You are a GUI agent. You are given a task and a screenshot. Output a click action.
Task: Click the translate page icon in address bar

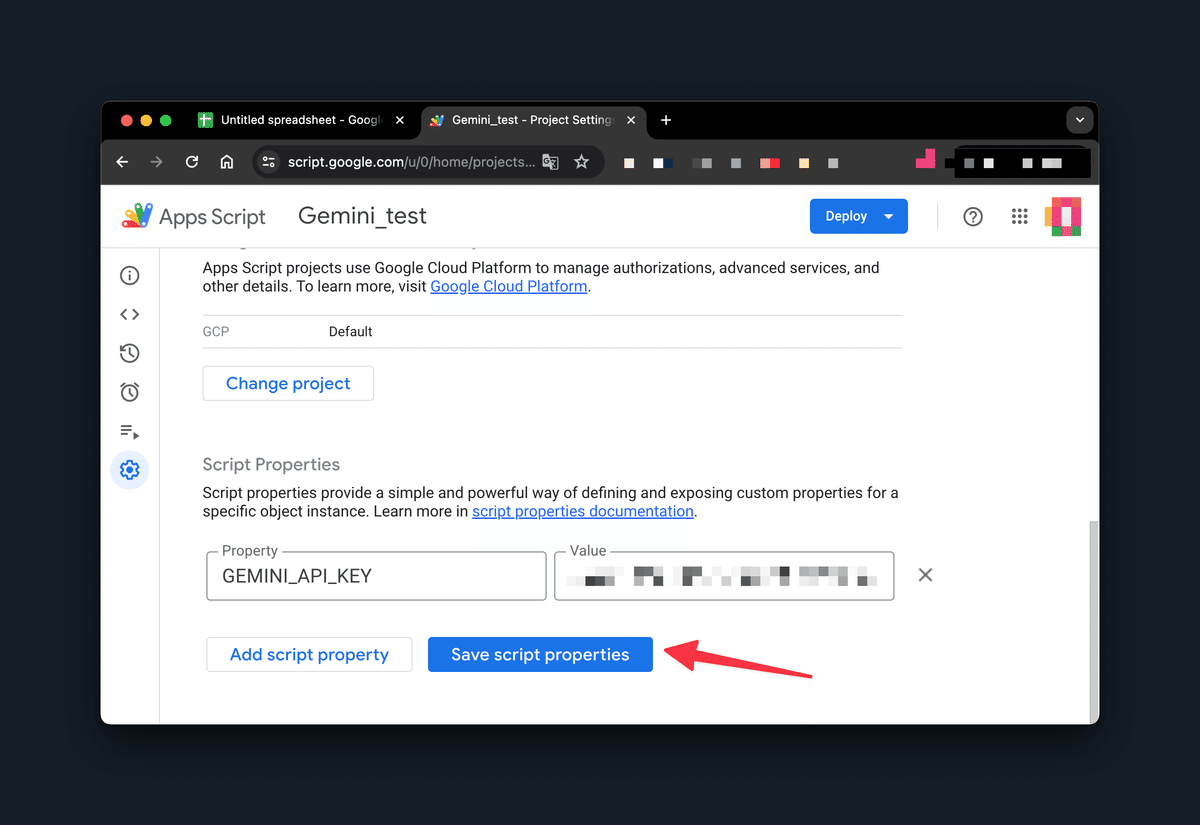[x=550, y=162]
